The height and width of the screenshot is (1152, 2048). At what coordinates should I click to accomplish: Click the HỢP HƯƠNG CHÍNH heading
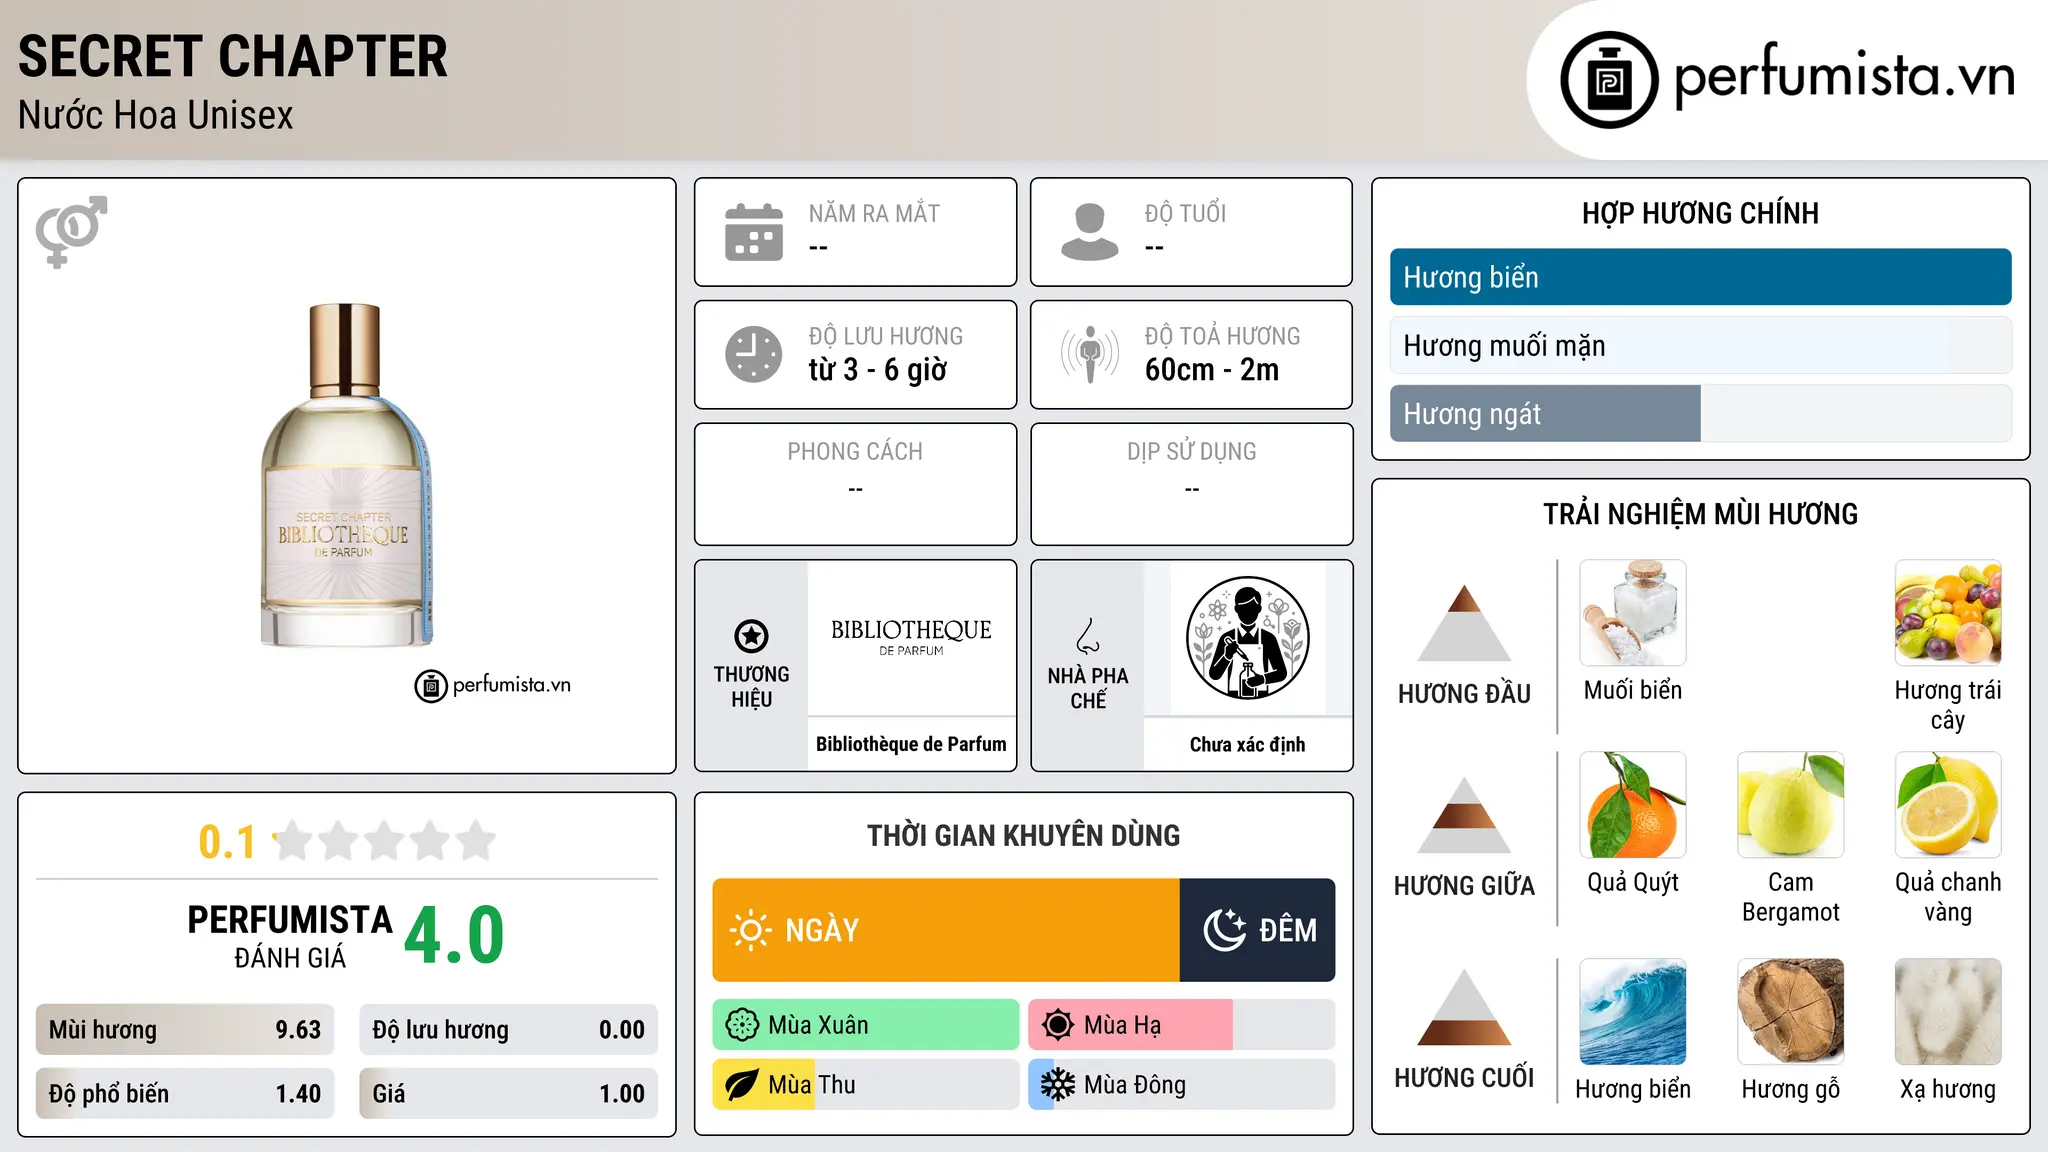1700,213
